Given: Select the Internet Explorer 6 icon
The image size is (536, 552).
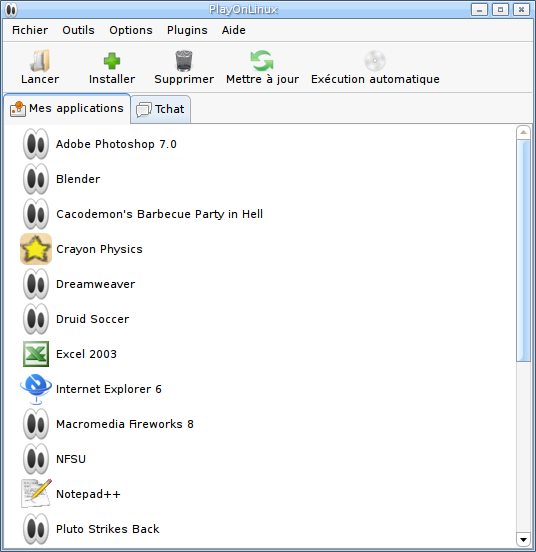Looking at the screenshot, I should pyautogui.click(x=36, y=389).
